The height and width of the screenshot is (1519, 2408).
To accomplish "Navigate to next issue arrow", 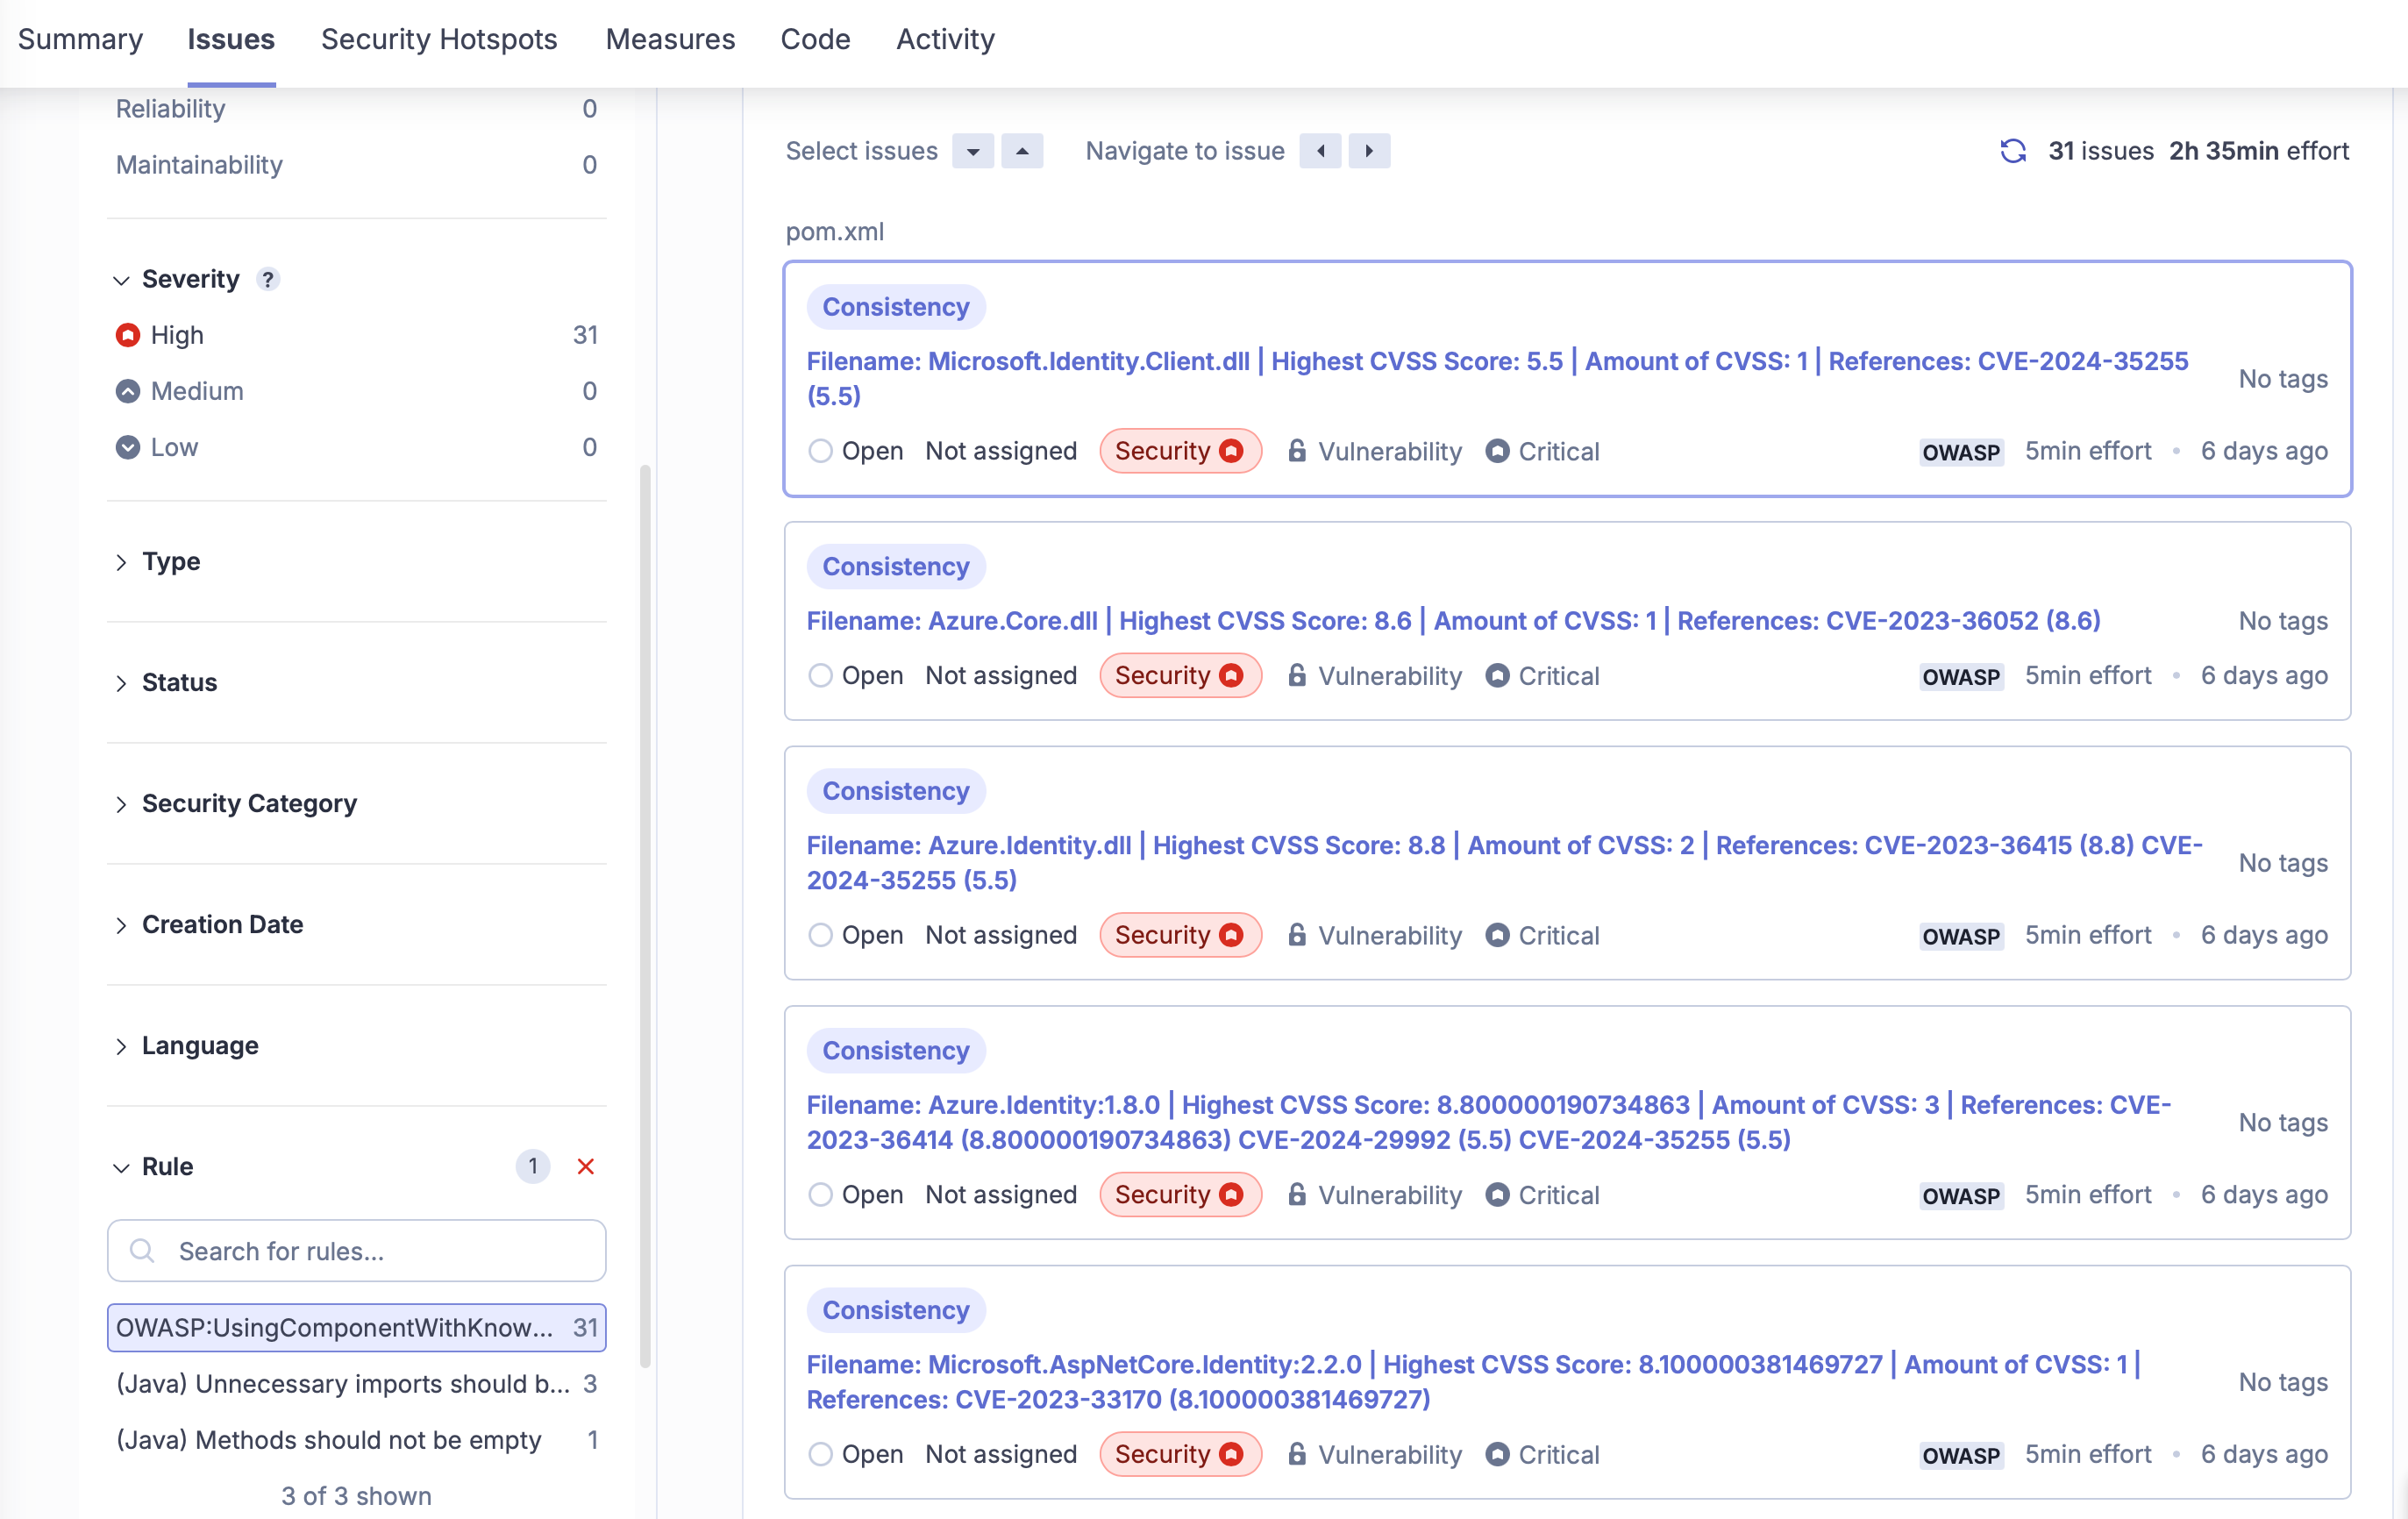I will (1369, 151).
